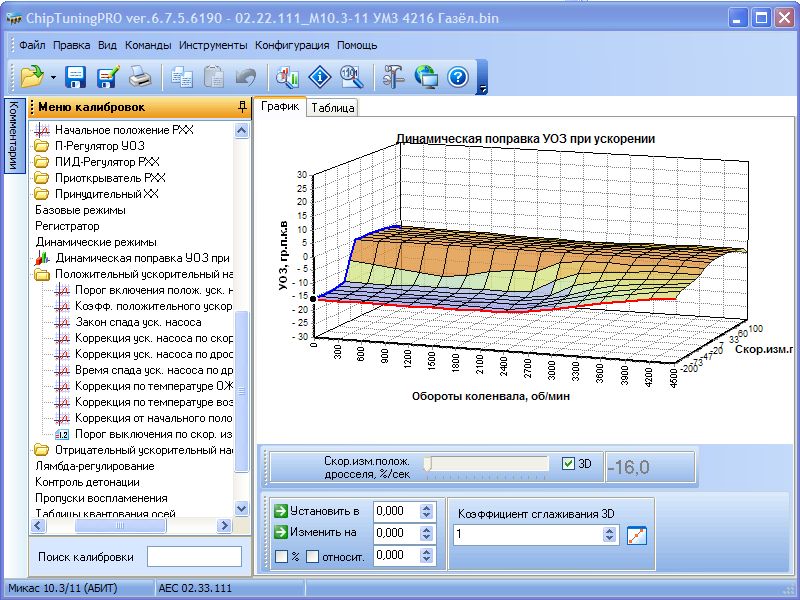Click the throttle rate slider track
Viewport: 800px width, 600px height.
point(487,464)
